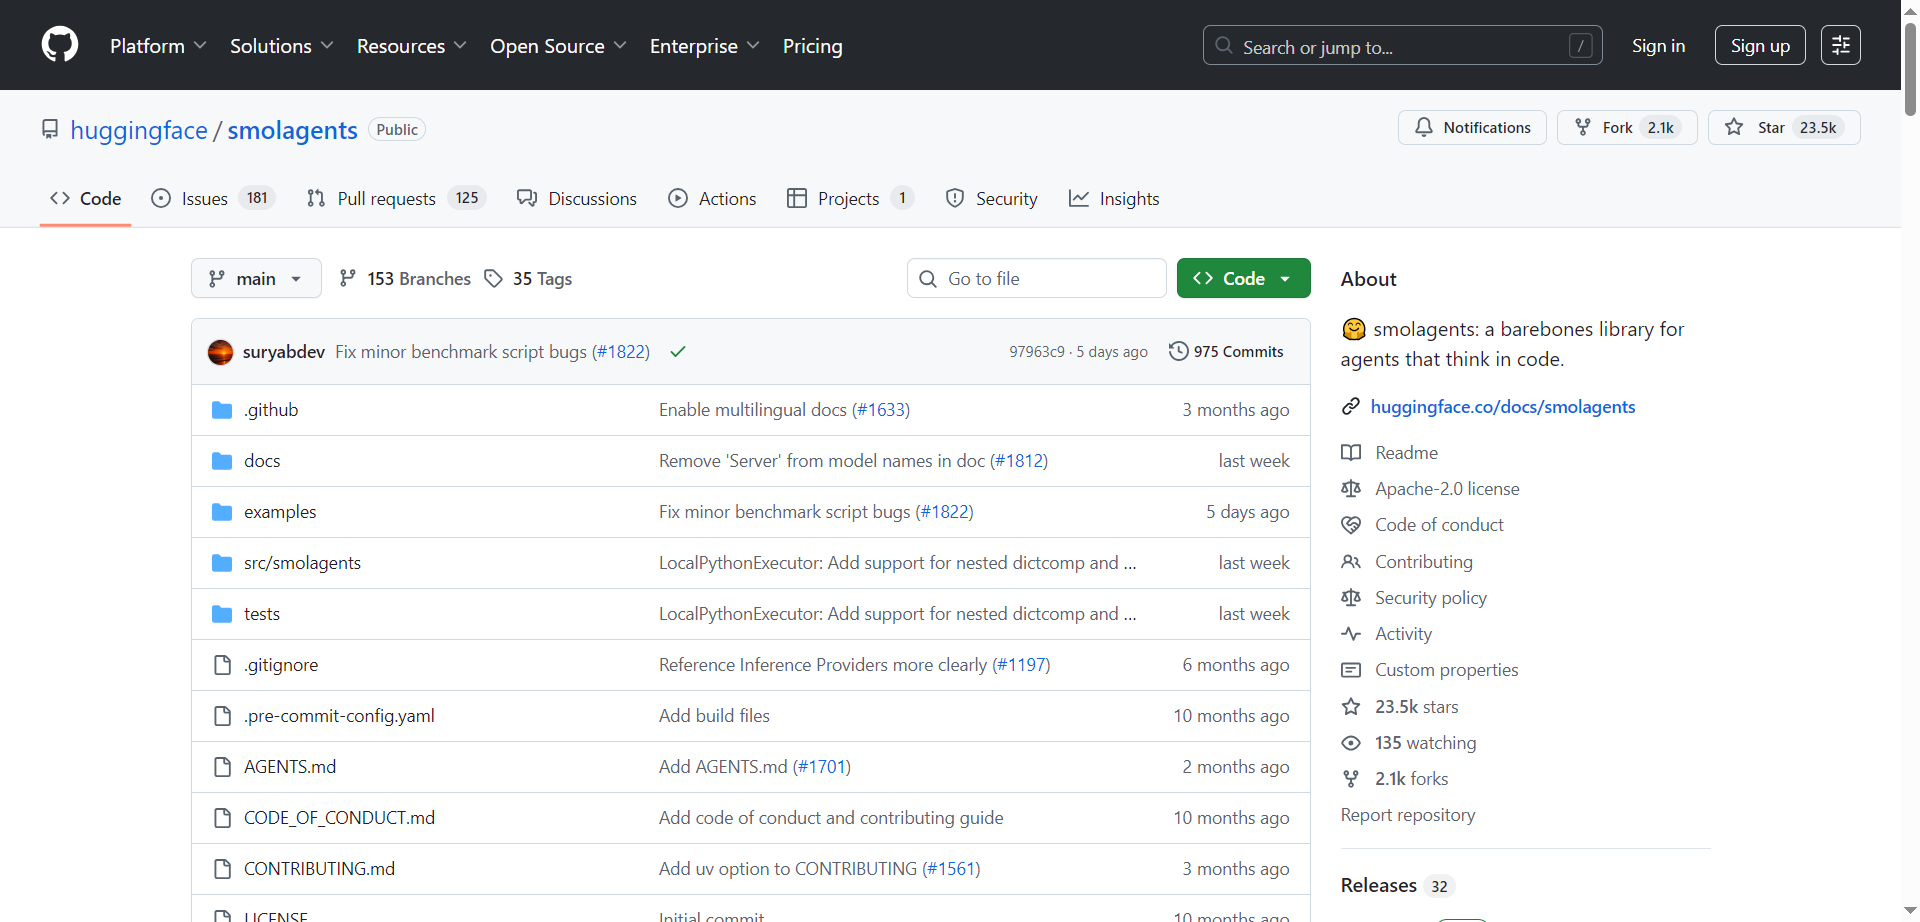This screenshot has width=1920, height=922.
Task: Click the Sign up button
Action: click(1760, 45)
